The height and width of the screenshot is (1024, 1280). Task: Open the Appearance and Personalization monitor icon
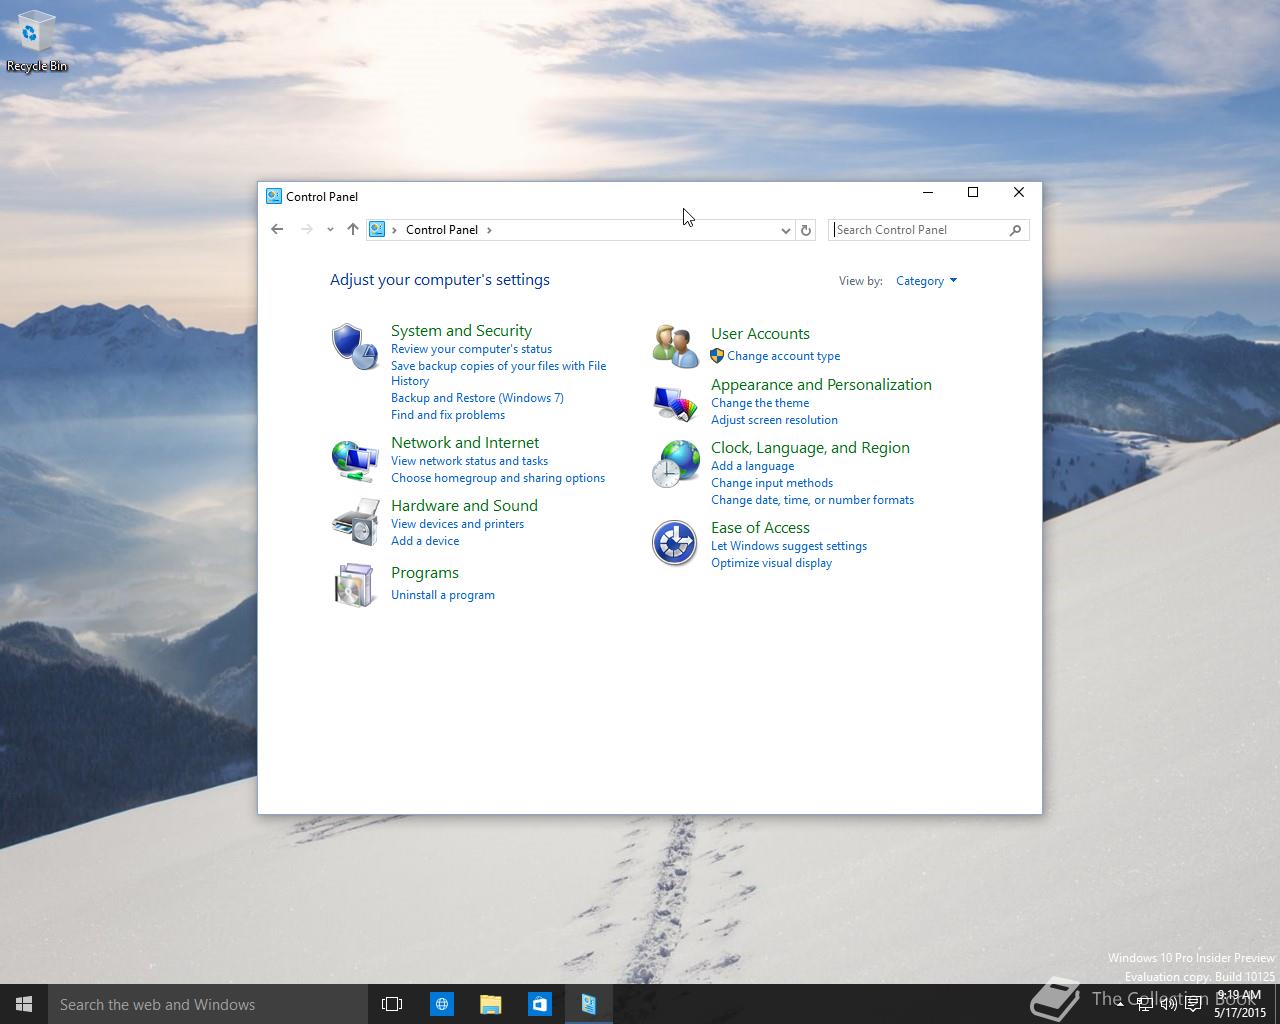[x=675, y=403]
